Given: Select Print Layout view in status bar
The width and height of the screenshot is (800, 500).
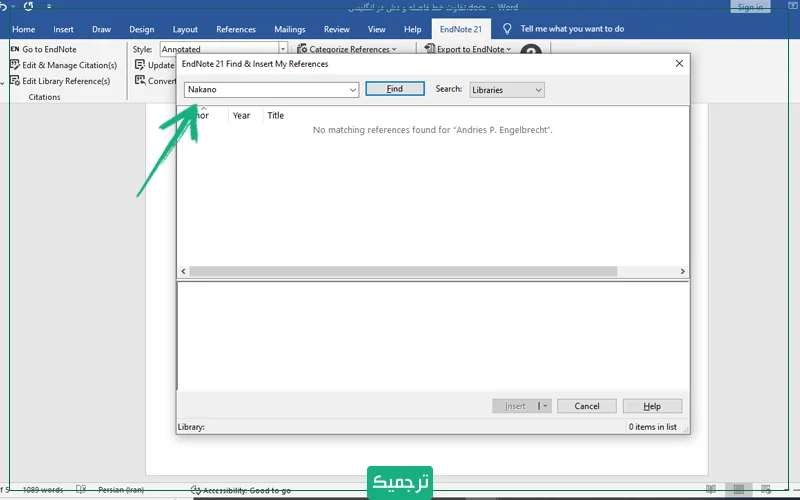Looking at the screenshot, I should tap(739, 490).
